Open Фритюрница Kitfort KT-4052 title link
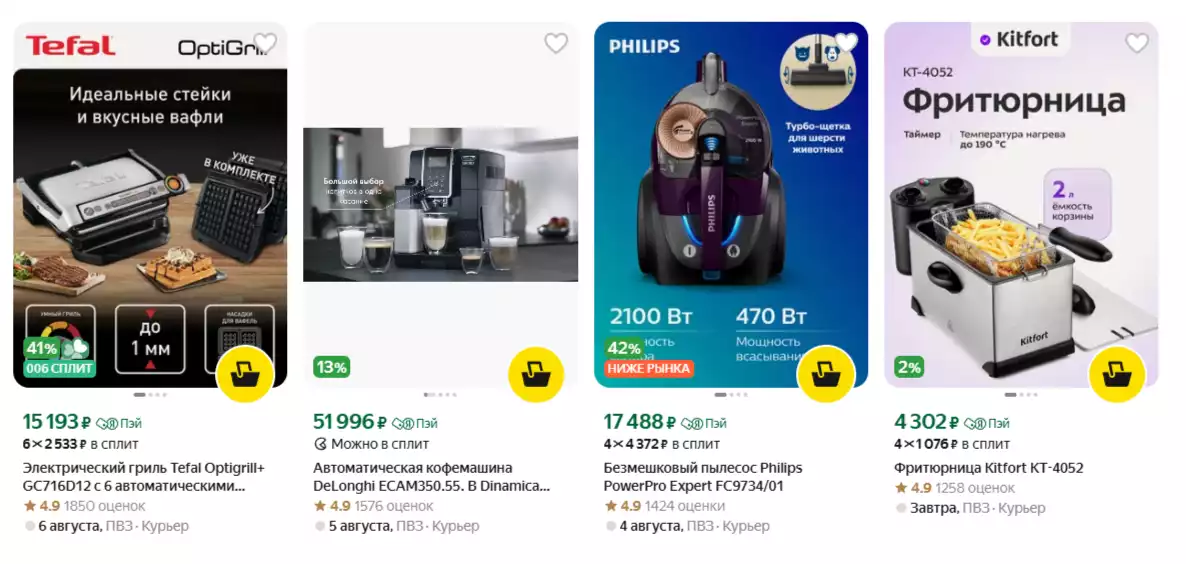Viewport: 1186px width, 564px height. click(989, 468)
